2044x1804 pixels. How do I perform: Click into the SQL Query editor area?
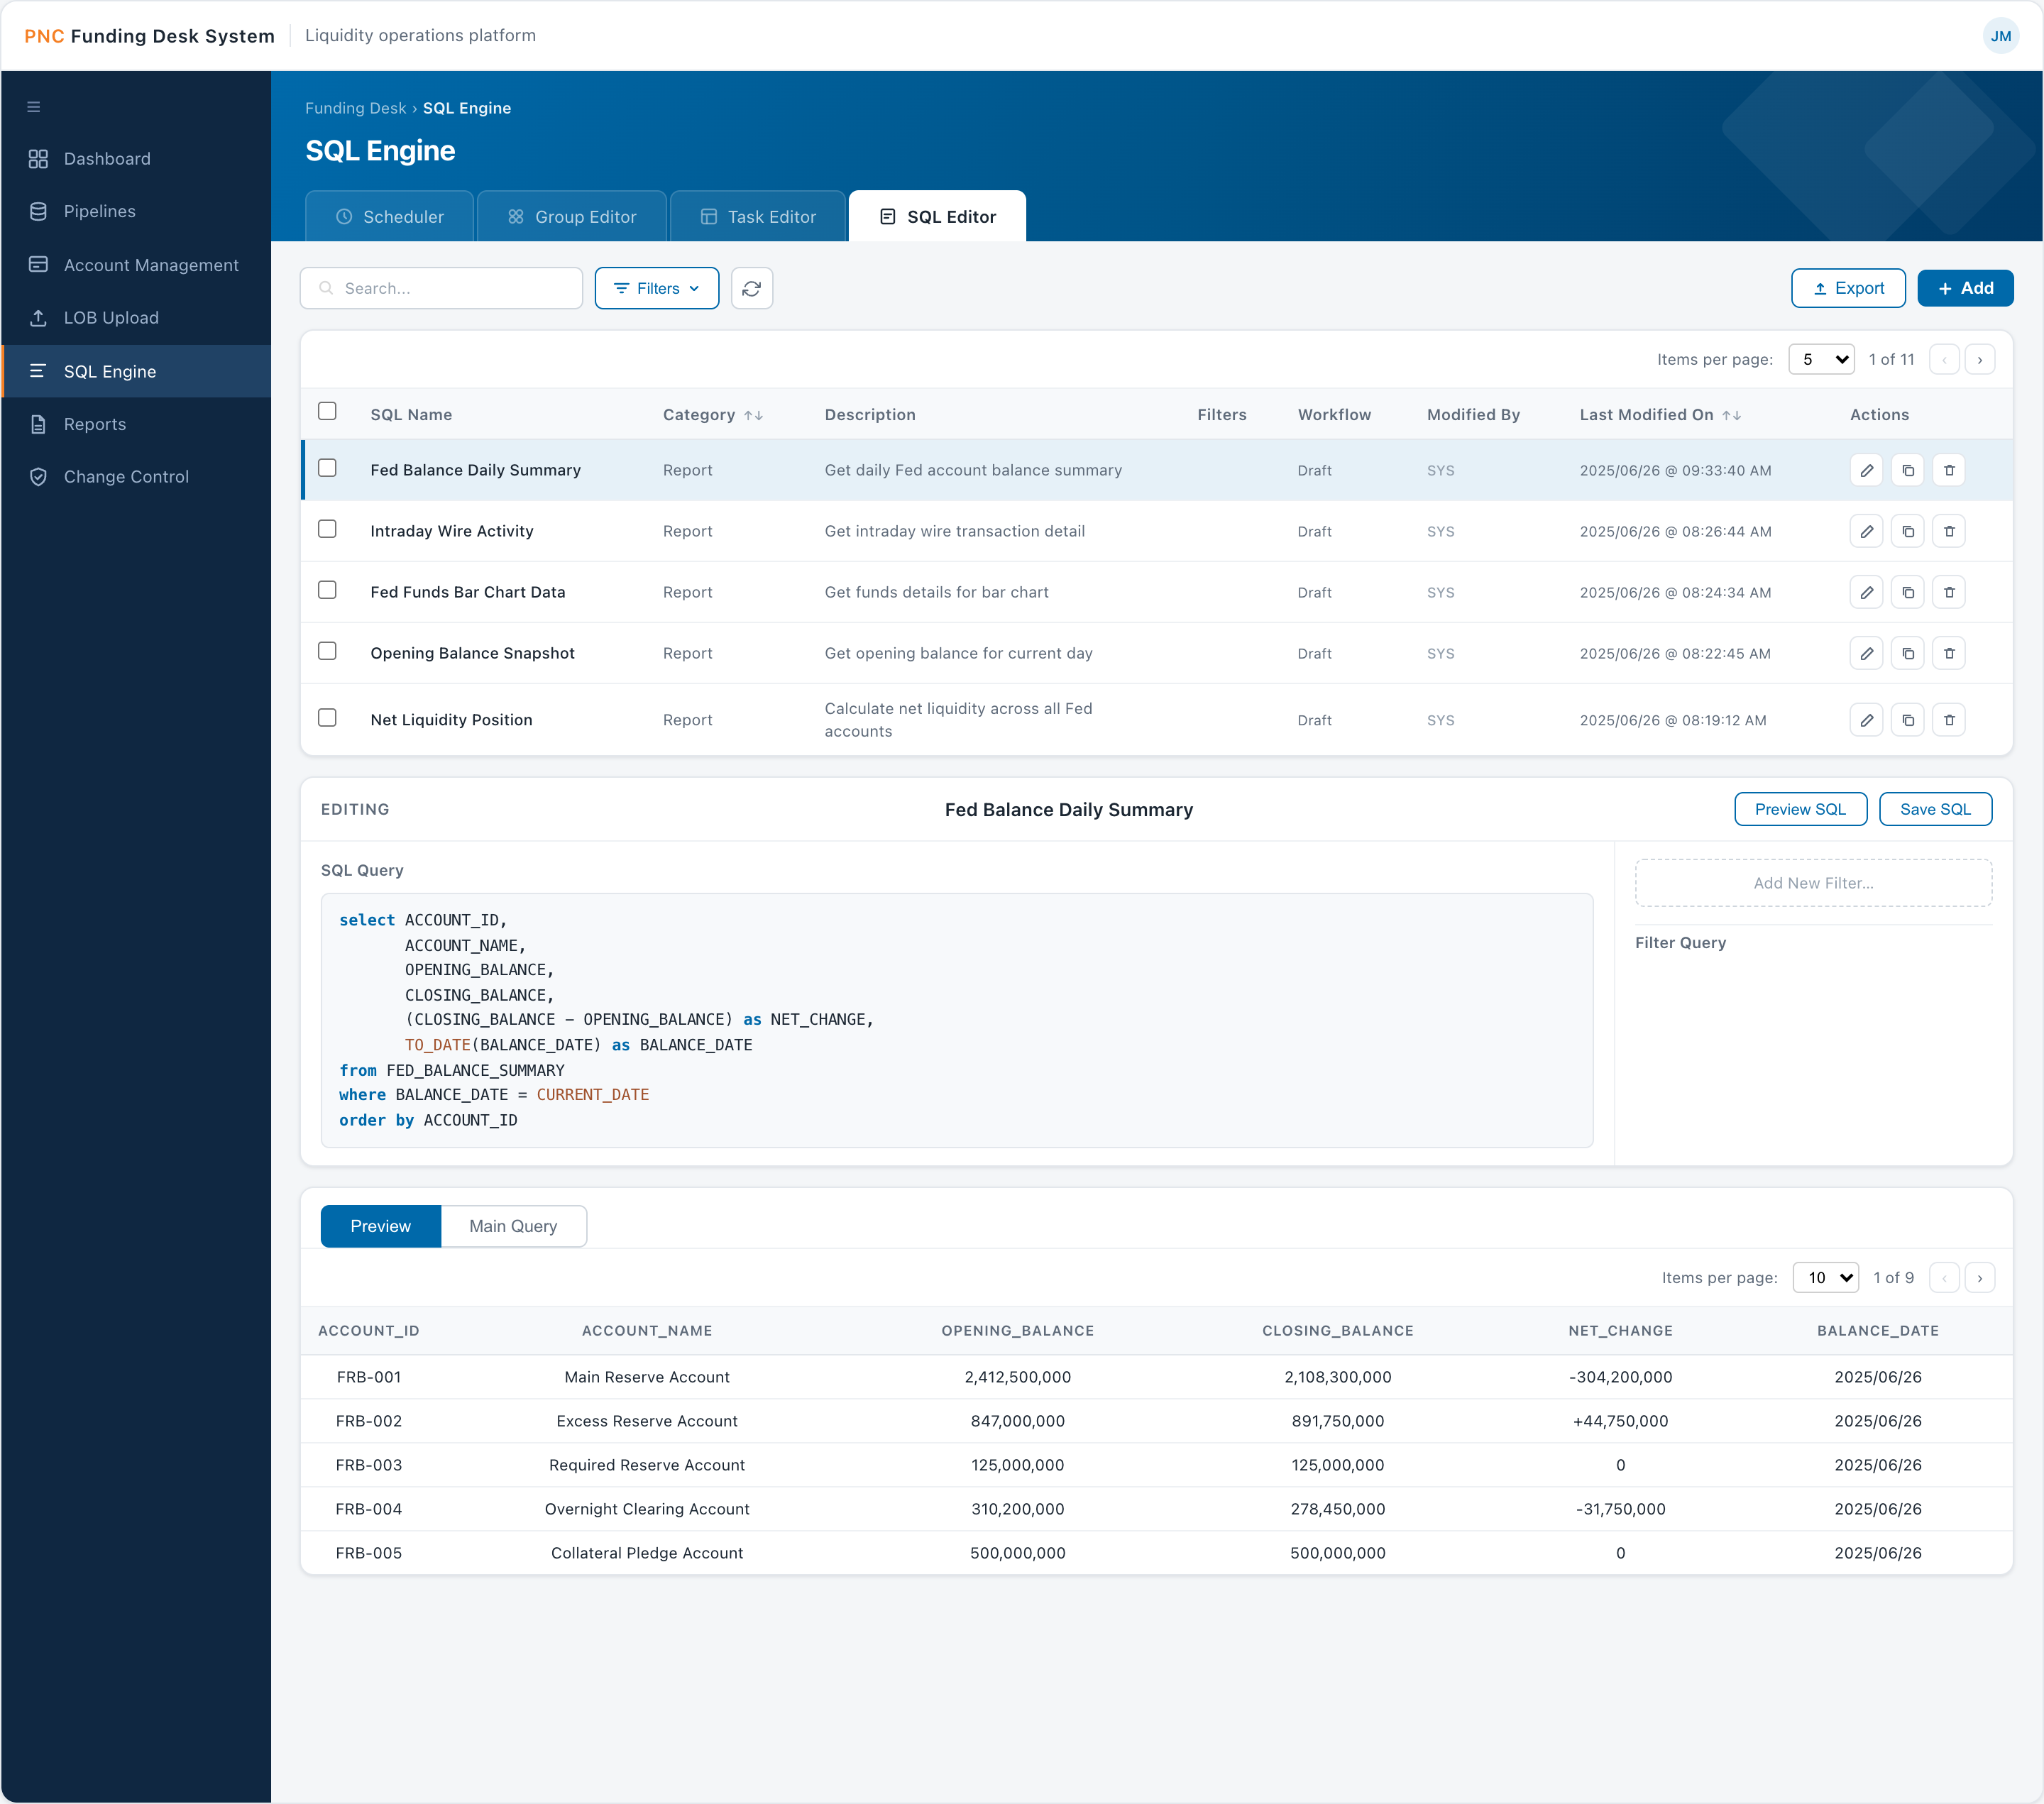[956, 1020]
